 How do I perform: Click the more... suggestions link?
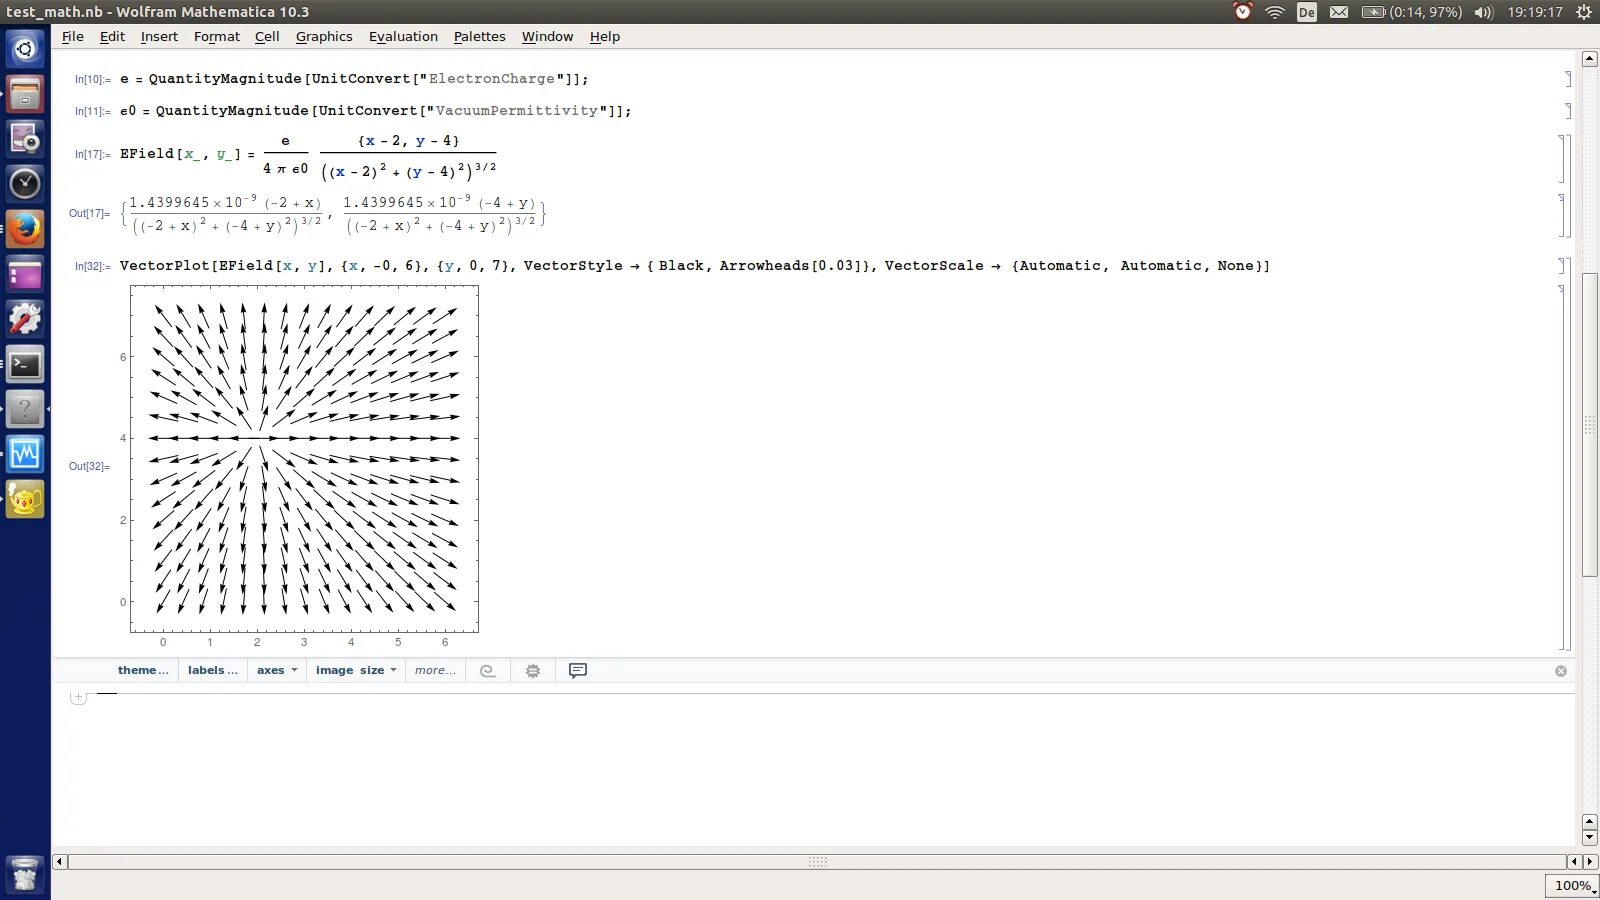point(435,671)
